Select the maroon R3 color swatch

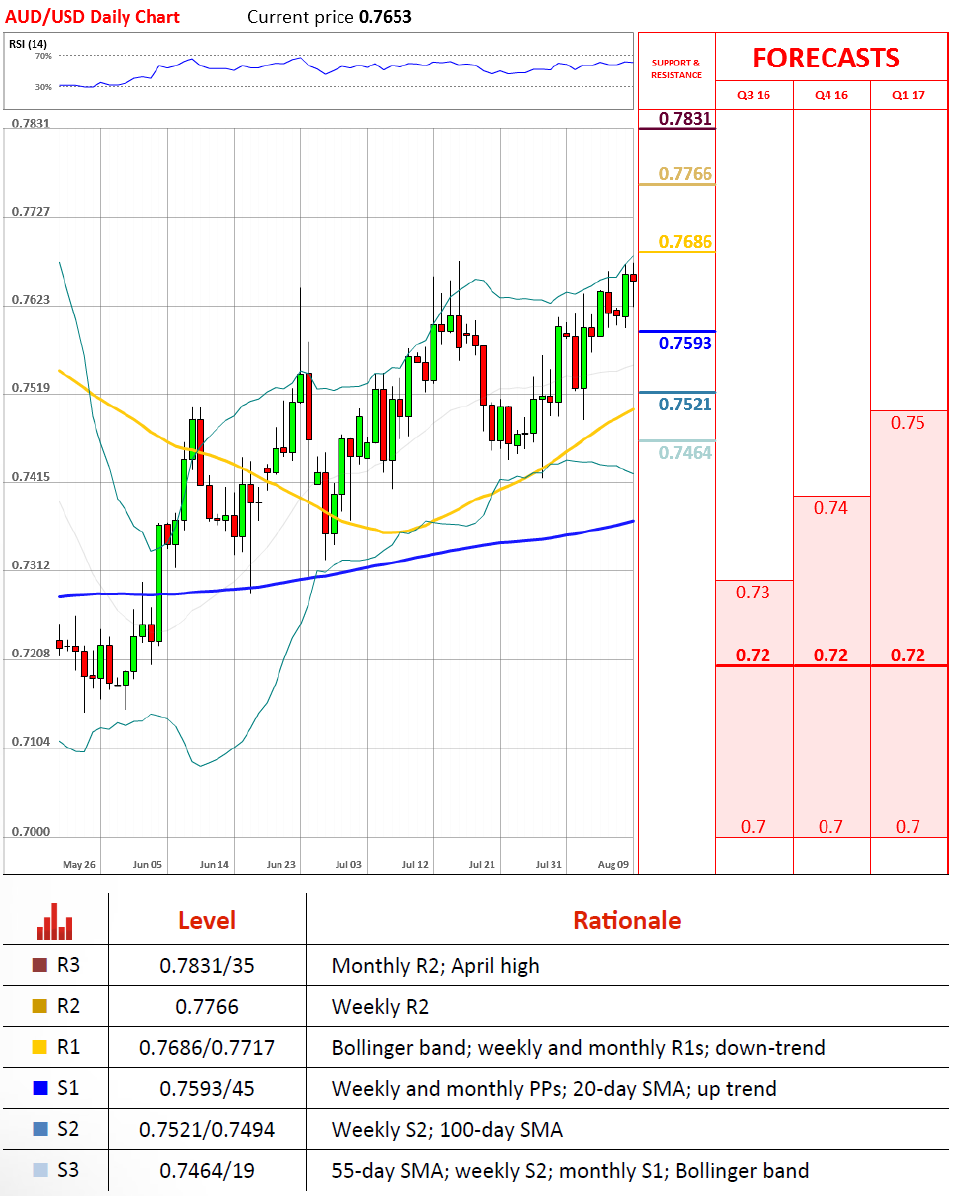[x=39, y=966]
